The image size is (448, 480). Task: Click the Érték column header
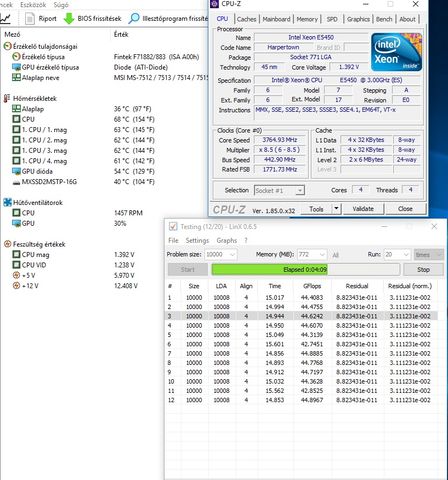point(121,34)
